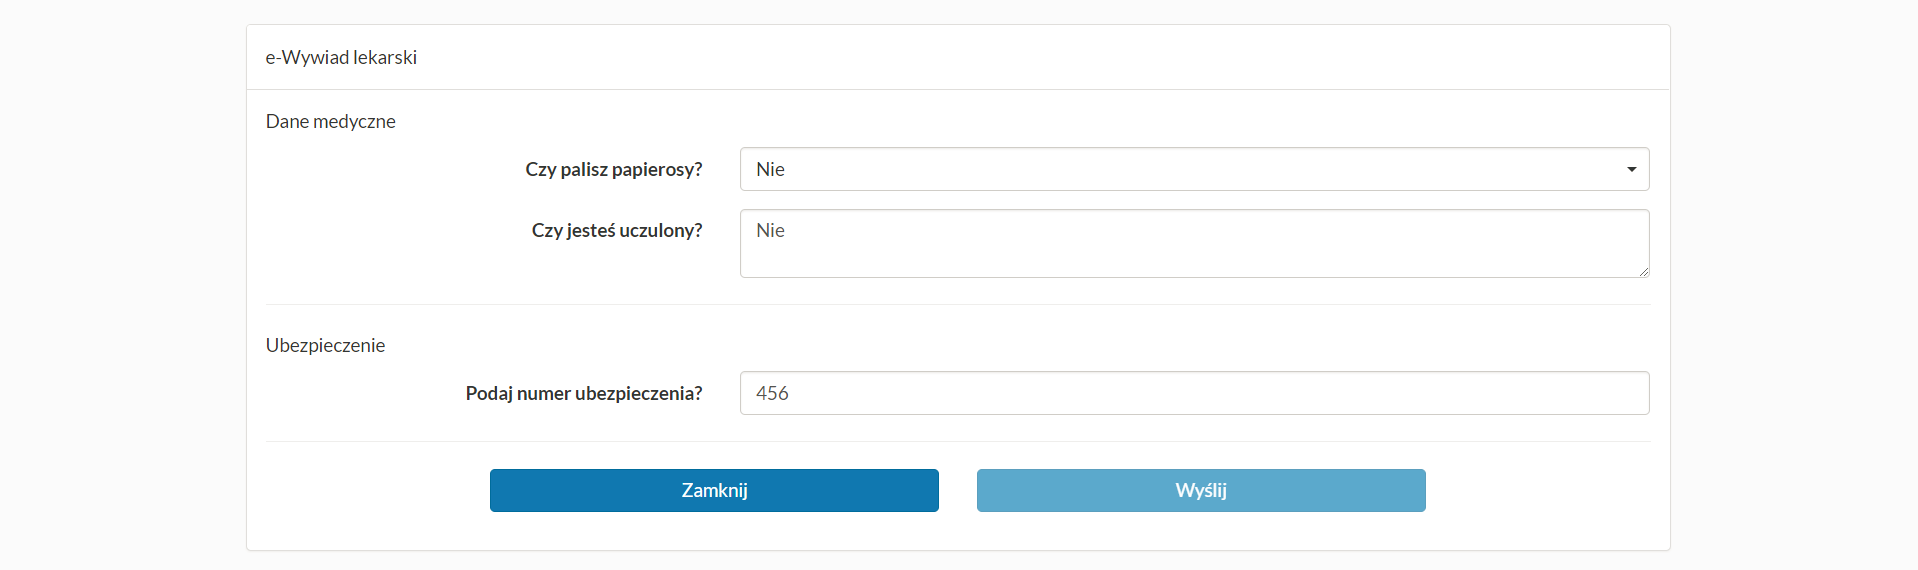The width and height of the screenshot is (1918, 570).
Task: Click the "Podaj numer ubezpieczenia?" label
Action: [583, 393]
